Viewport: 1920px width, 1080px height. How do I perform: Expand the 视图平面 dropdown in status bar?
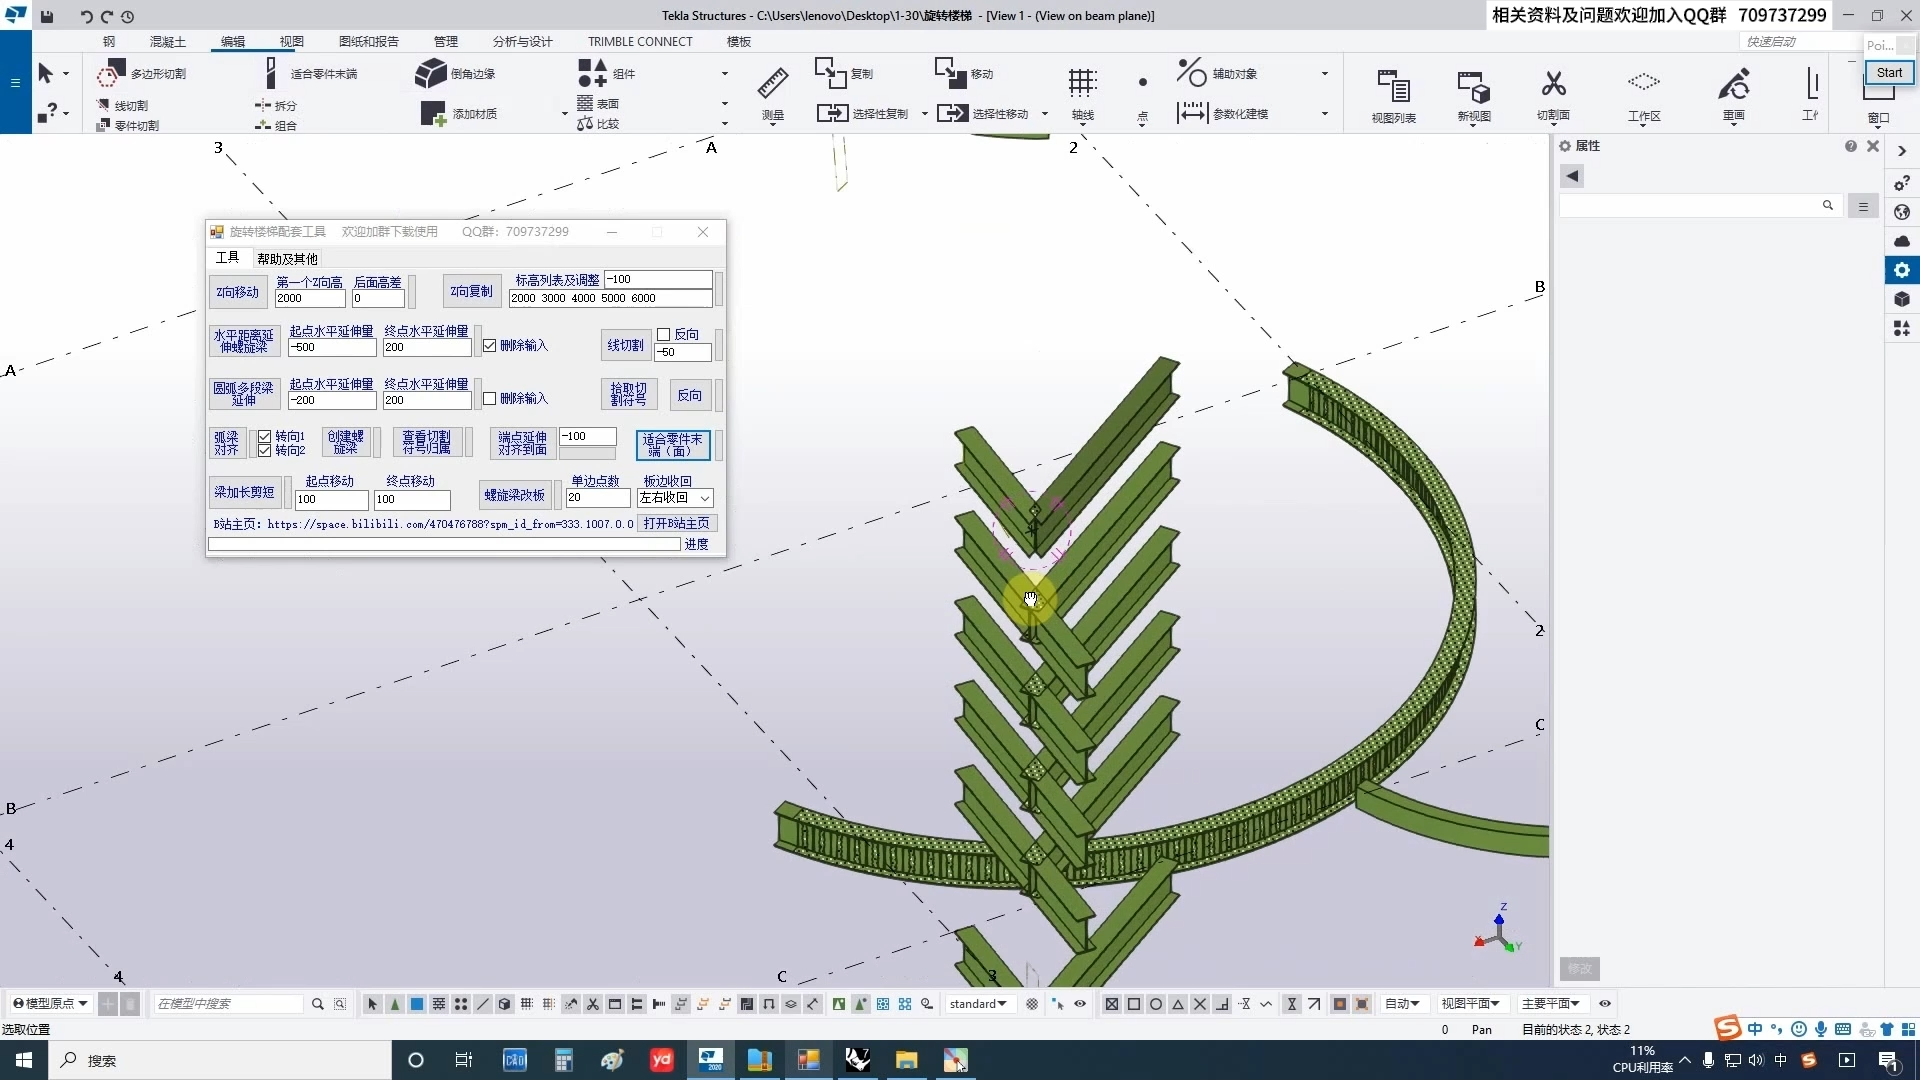pos(1471,1003)
